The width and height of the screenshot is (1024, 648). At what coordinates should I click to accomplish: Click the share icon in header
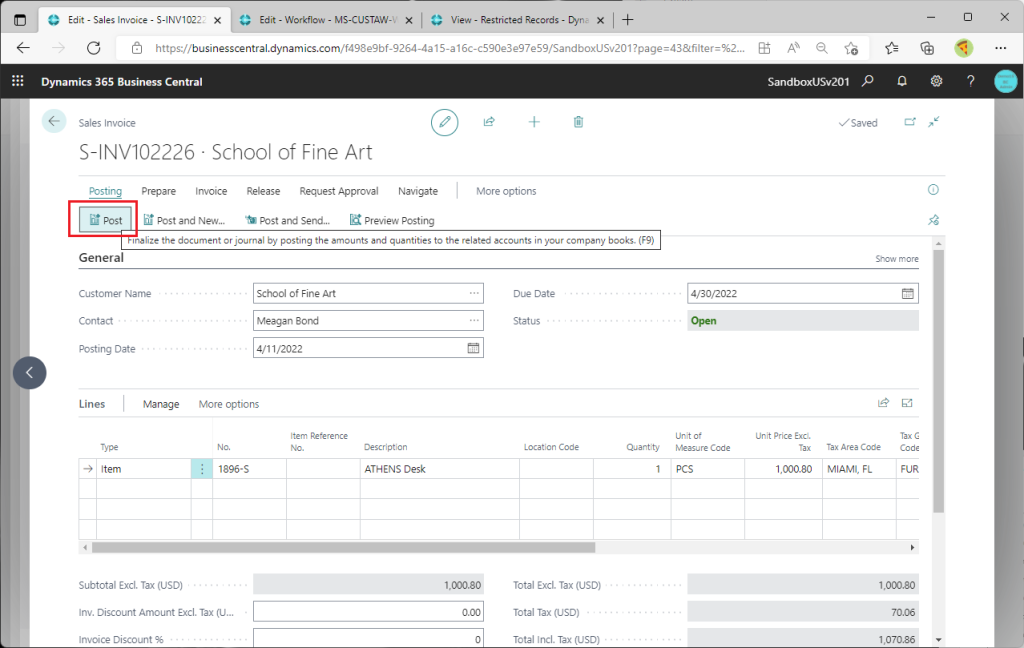coord(489,122)
